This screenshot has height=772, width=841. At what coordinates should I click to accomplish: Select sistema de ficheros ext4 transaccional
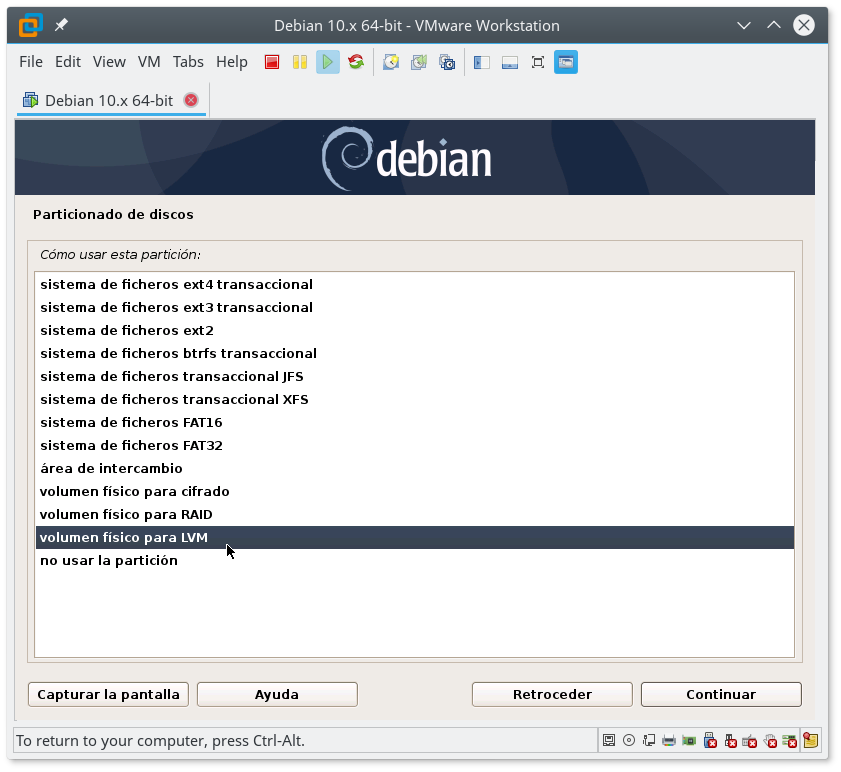coord(415,284)
